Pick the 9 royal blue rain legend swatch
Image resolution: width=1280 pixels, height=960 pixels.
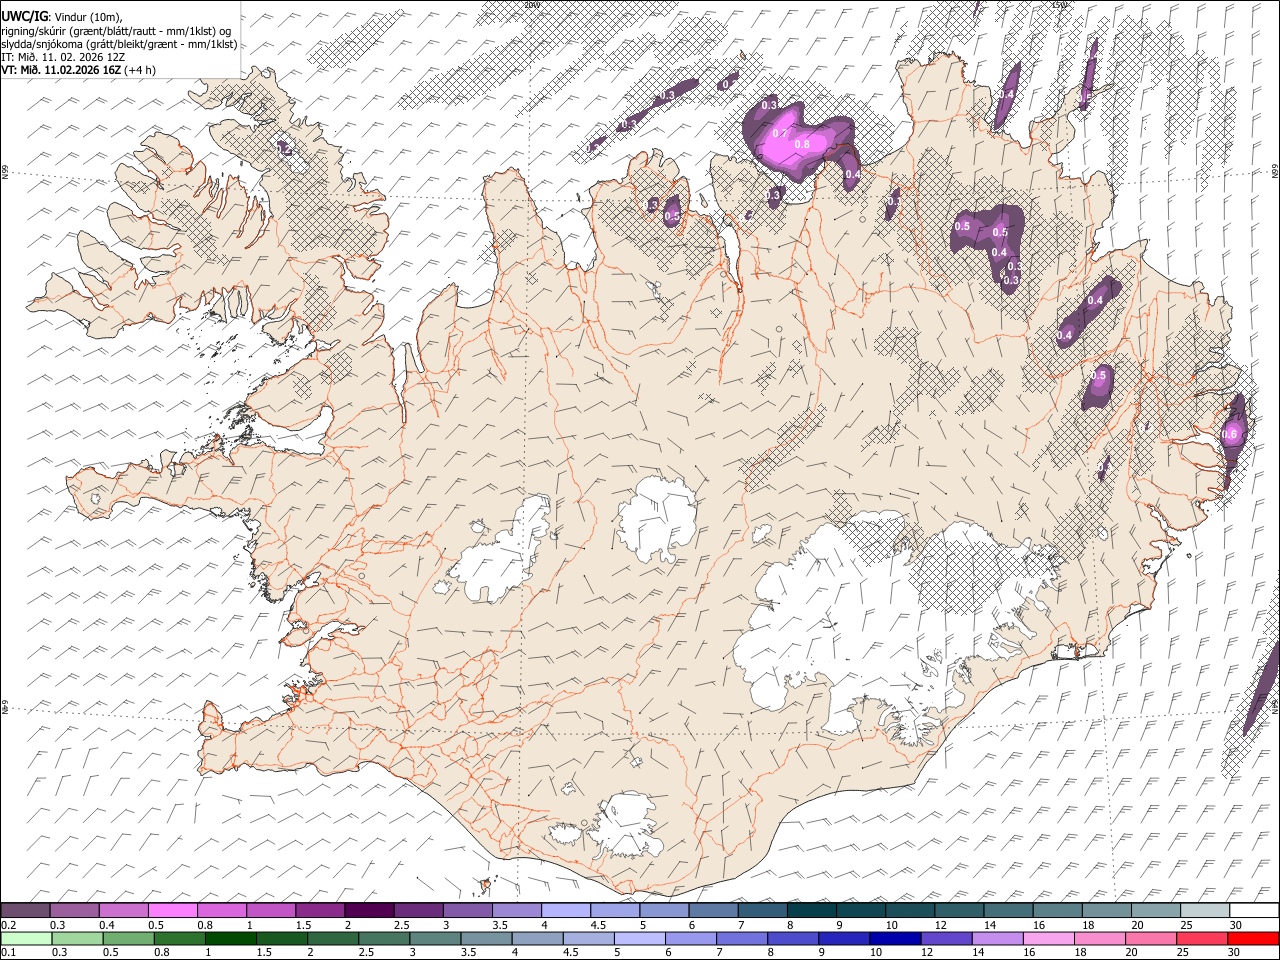tap(844, 938)
